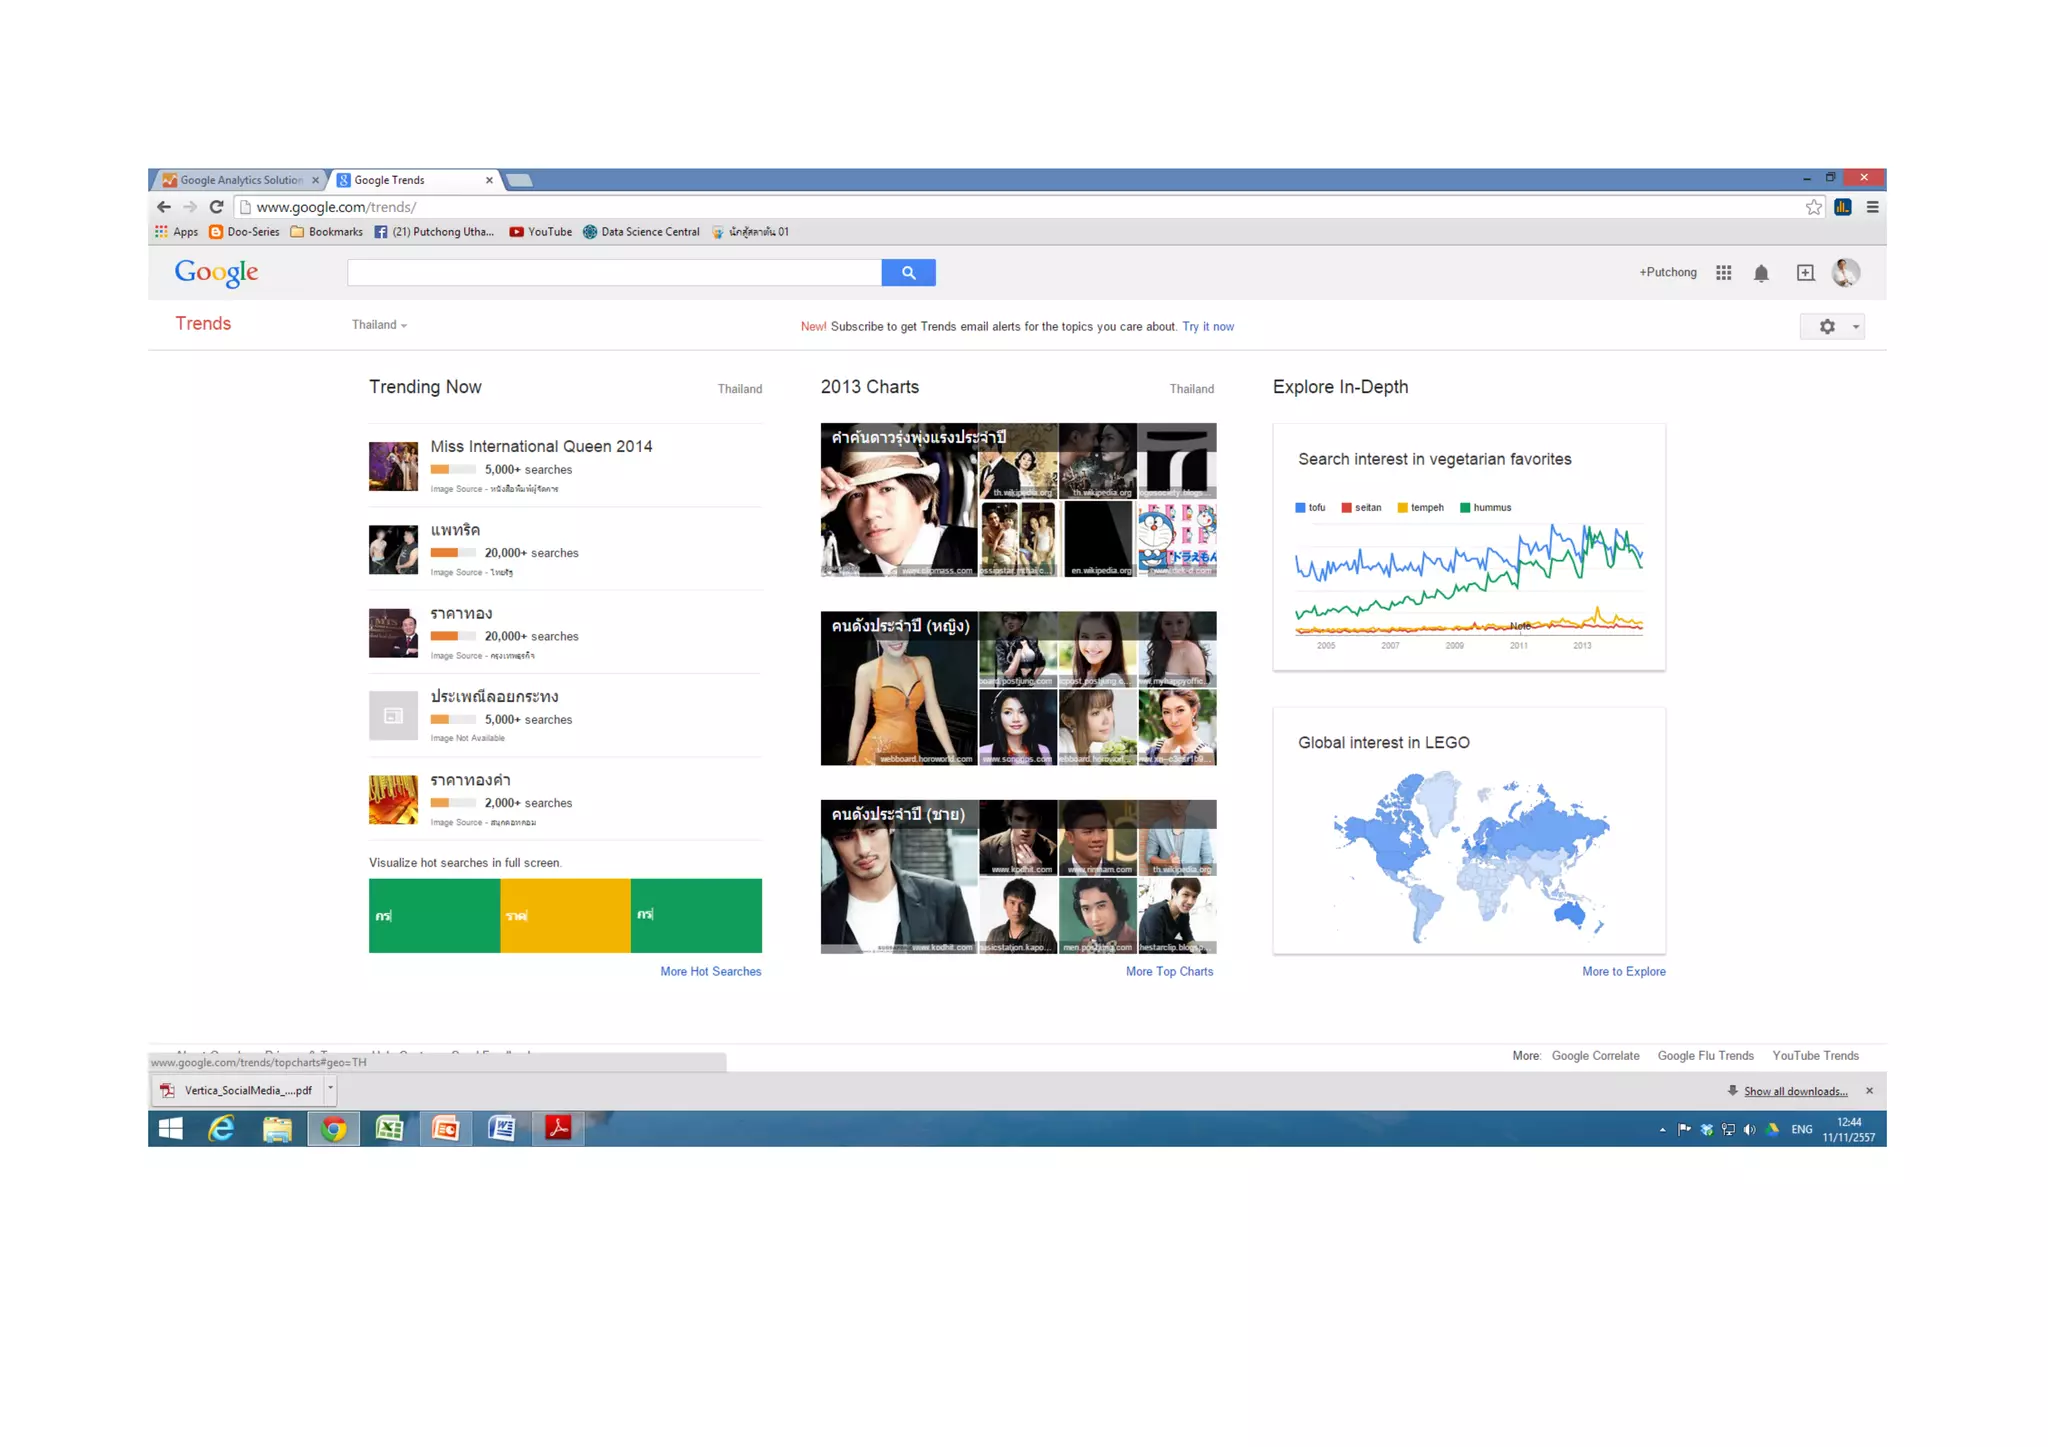Open the YouTube bookmark in the bookmarks bar
Screen dimensions: 2048x1447
(541, 232)
